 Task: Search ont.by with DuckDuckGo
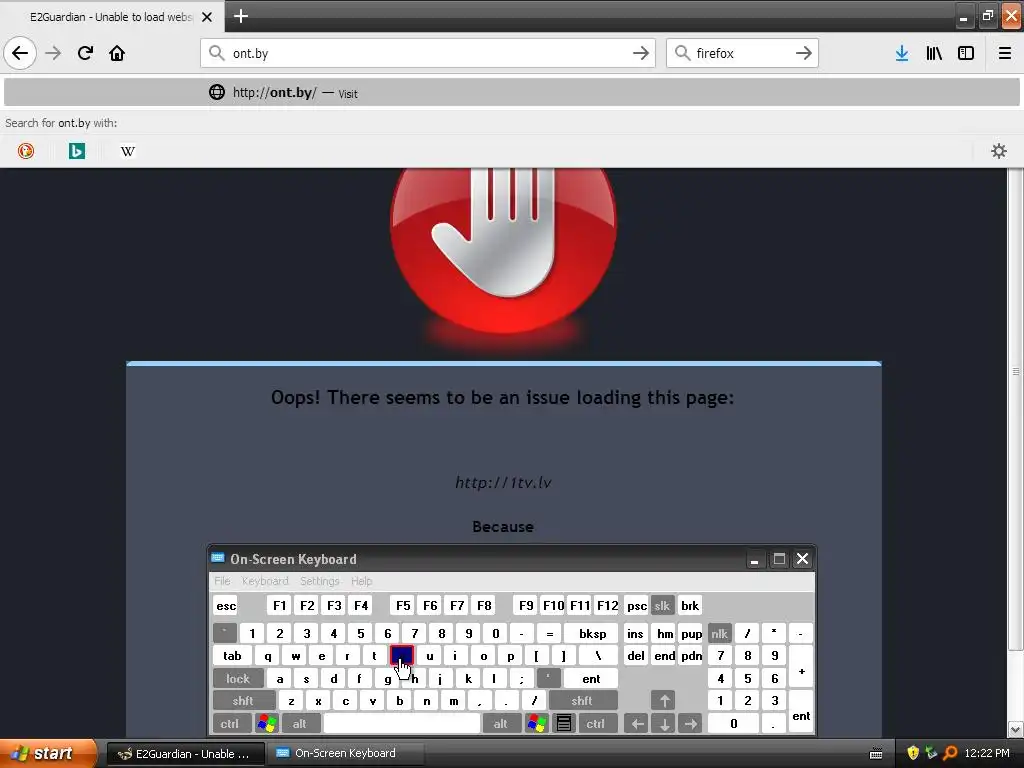pyautogui.click(x=25, y=151)
